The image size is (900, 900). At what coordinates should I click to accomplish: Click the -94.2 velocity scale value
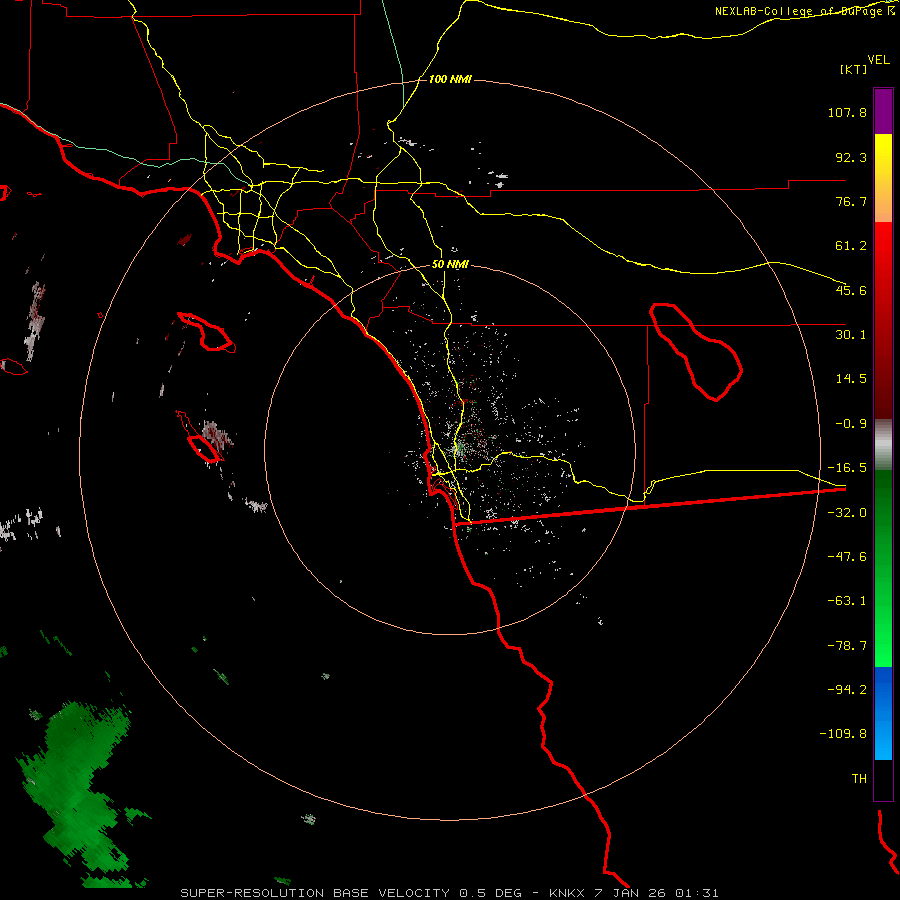tap(847, 689)
